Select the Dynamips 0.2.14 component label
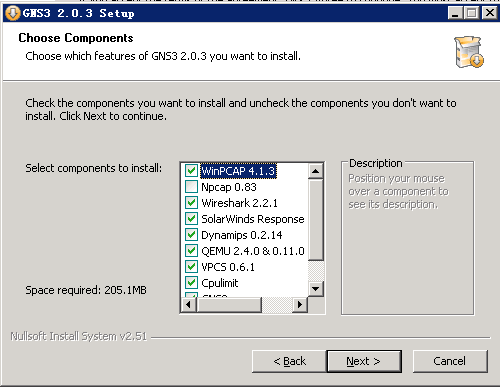Viewport: 500px width, 387px height. [242, 235]
